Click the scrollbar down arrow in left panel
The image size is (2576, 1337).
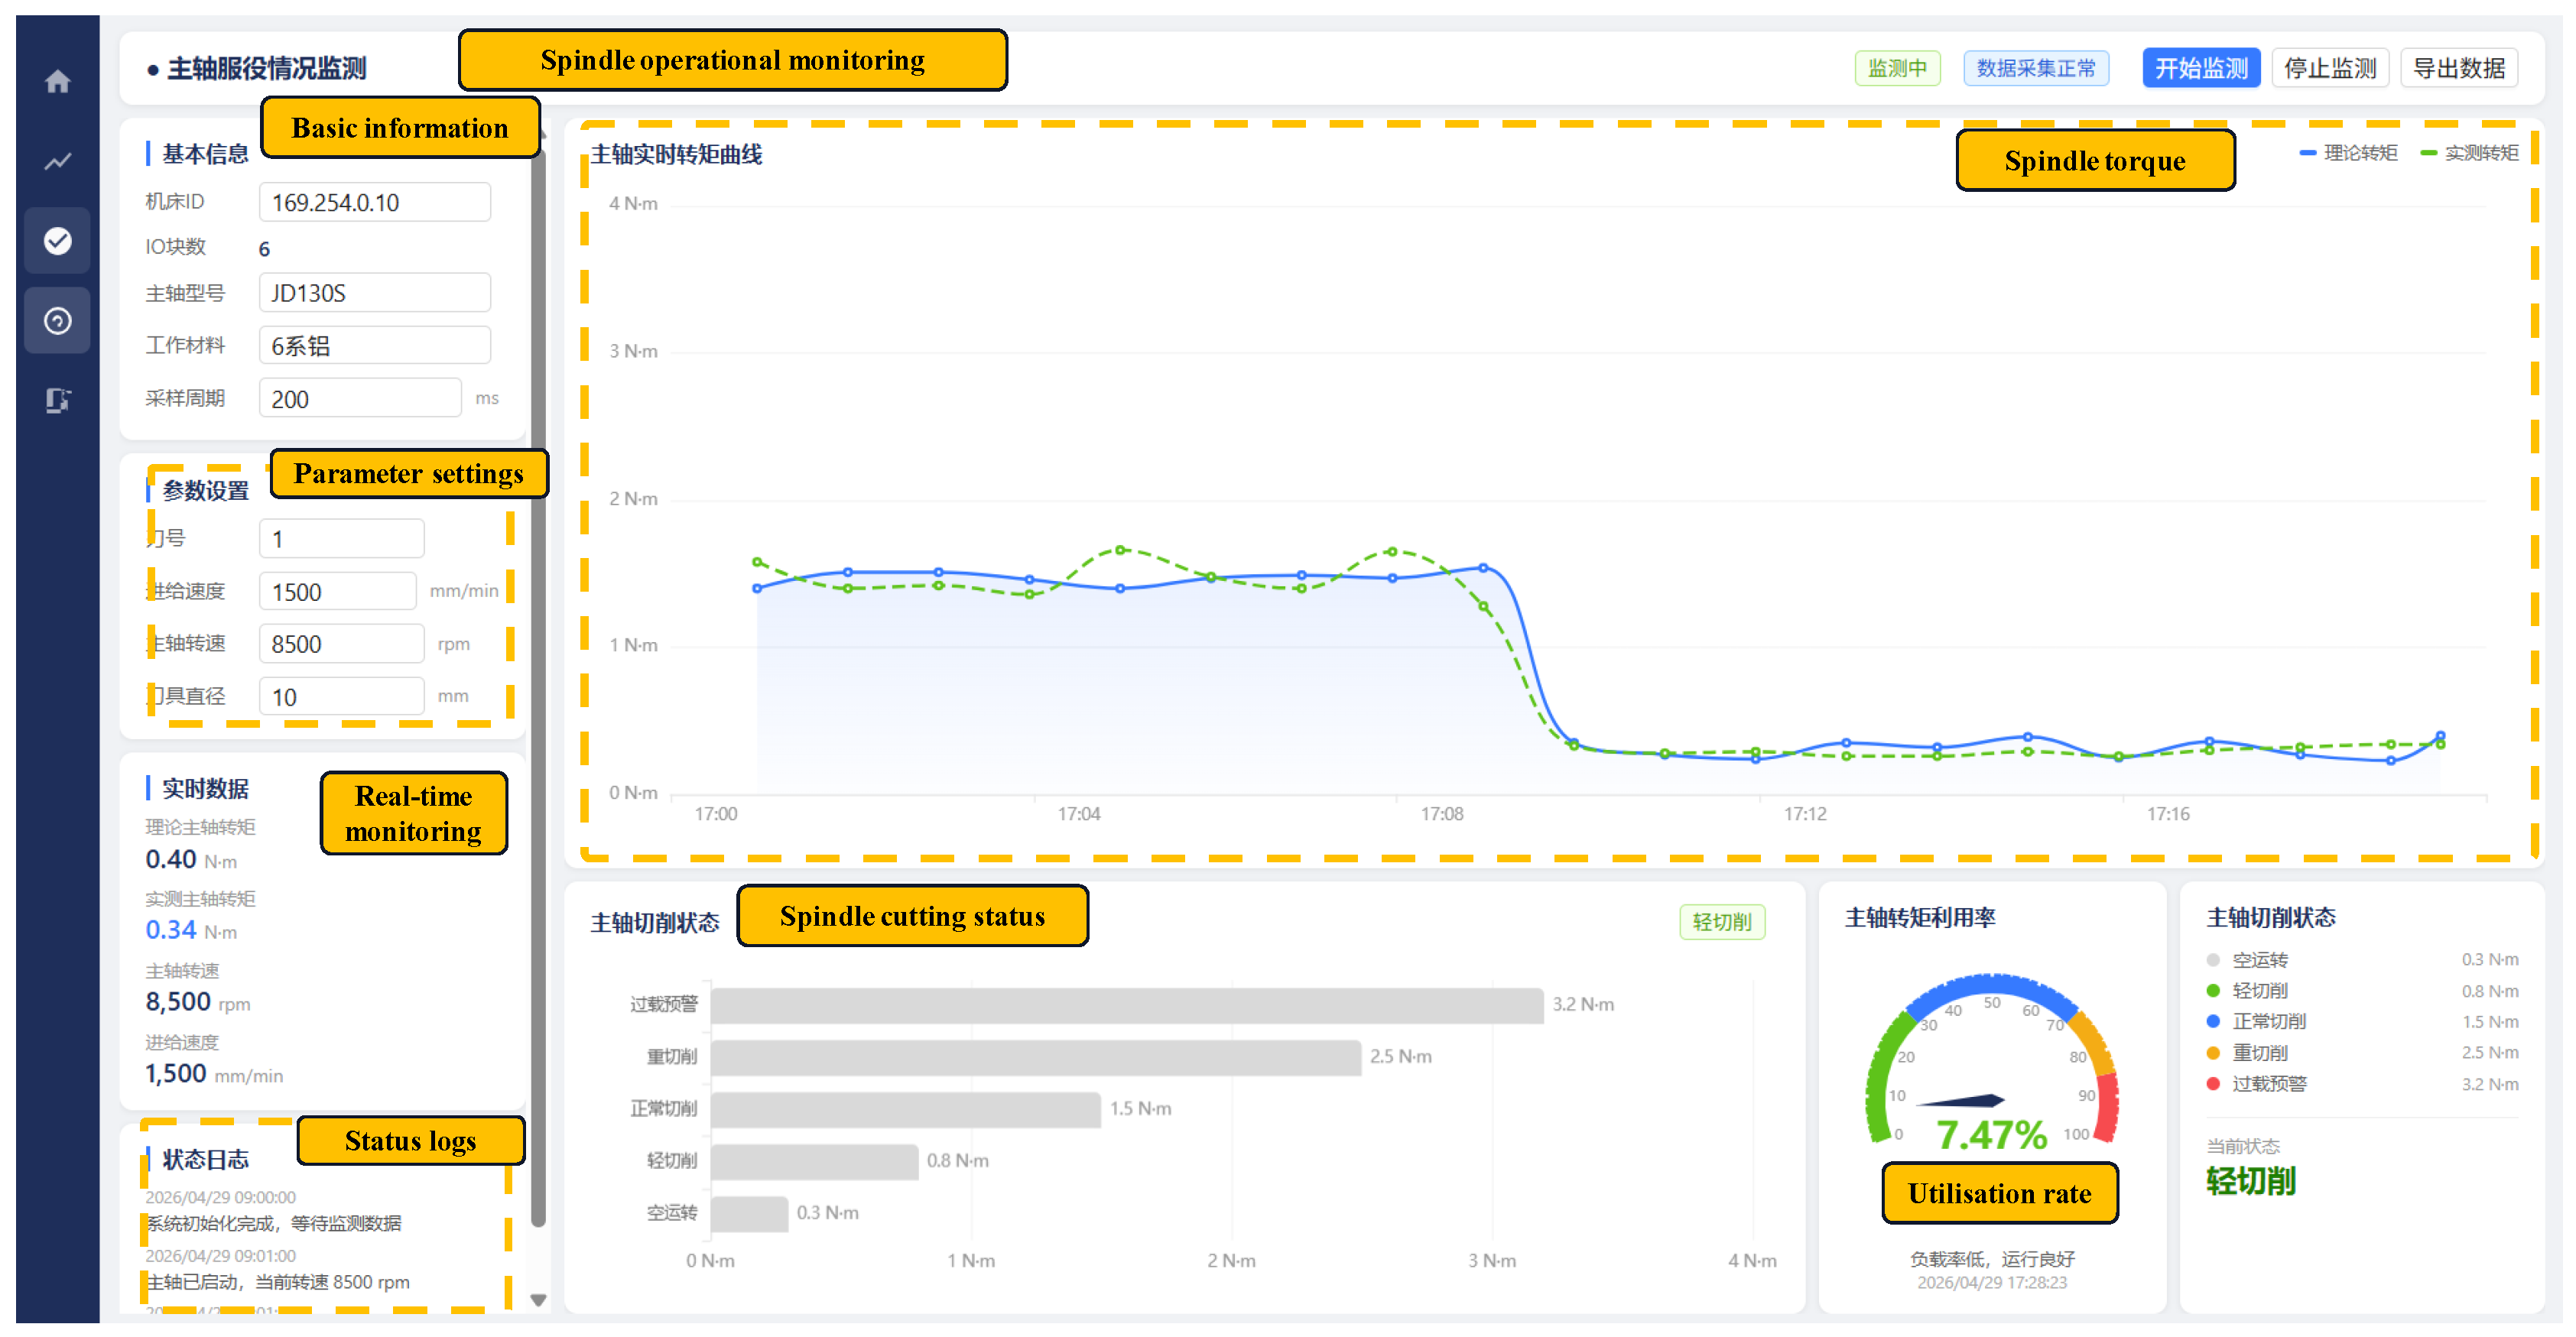[x=538, y=1300]
